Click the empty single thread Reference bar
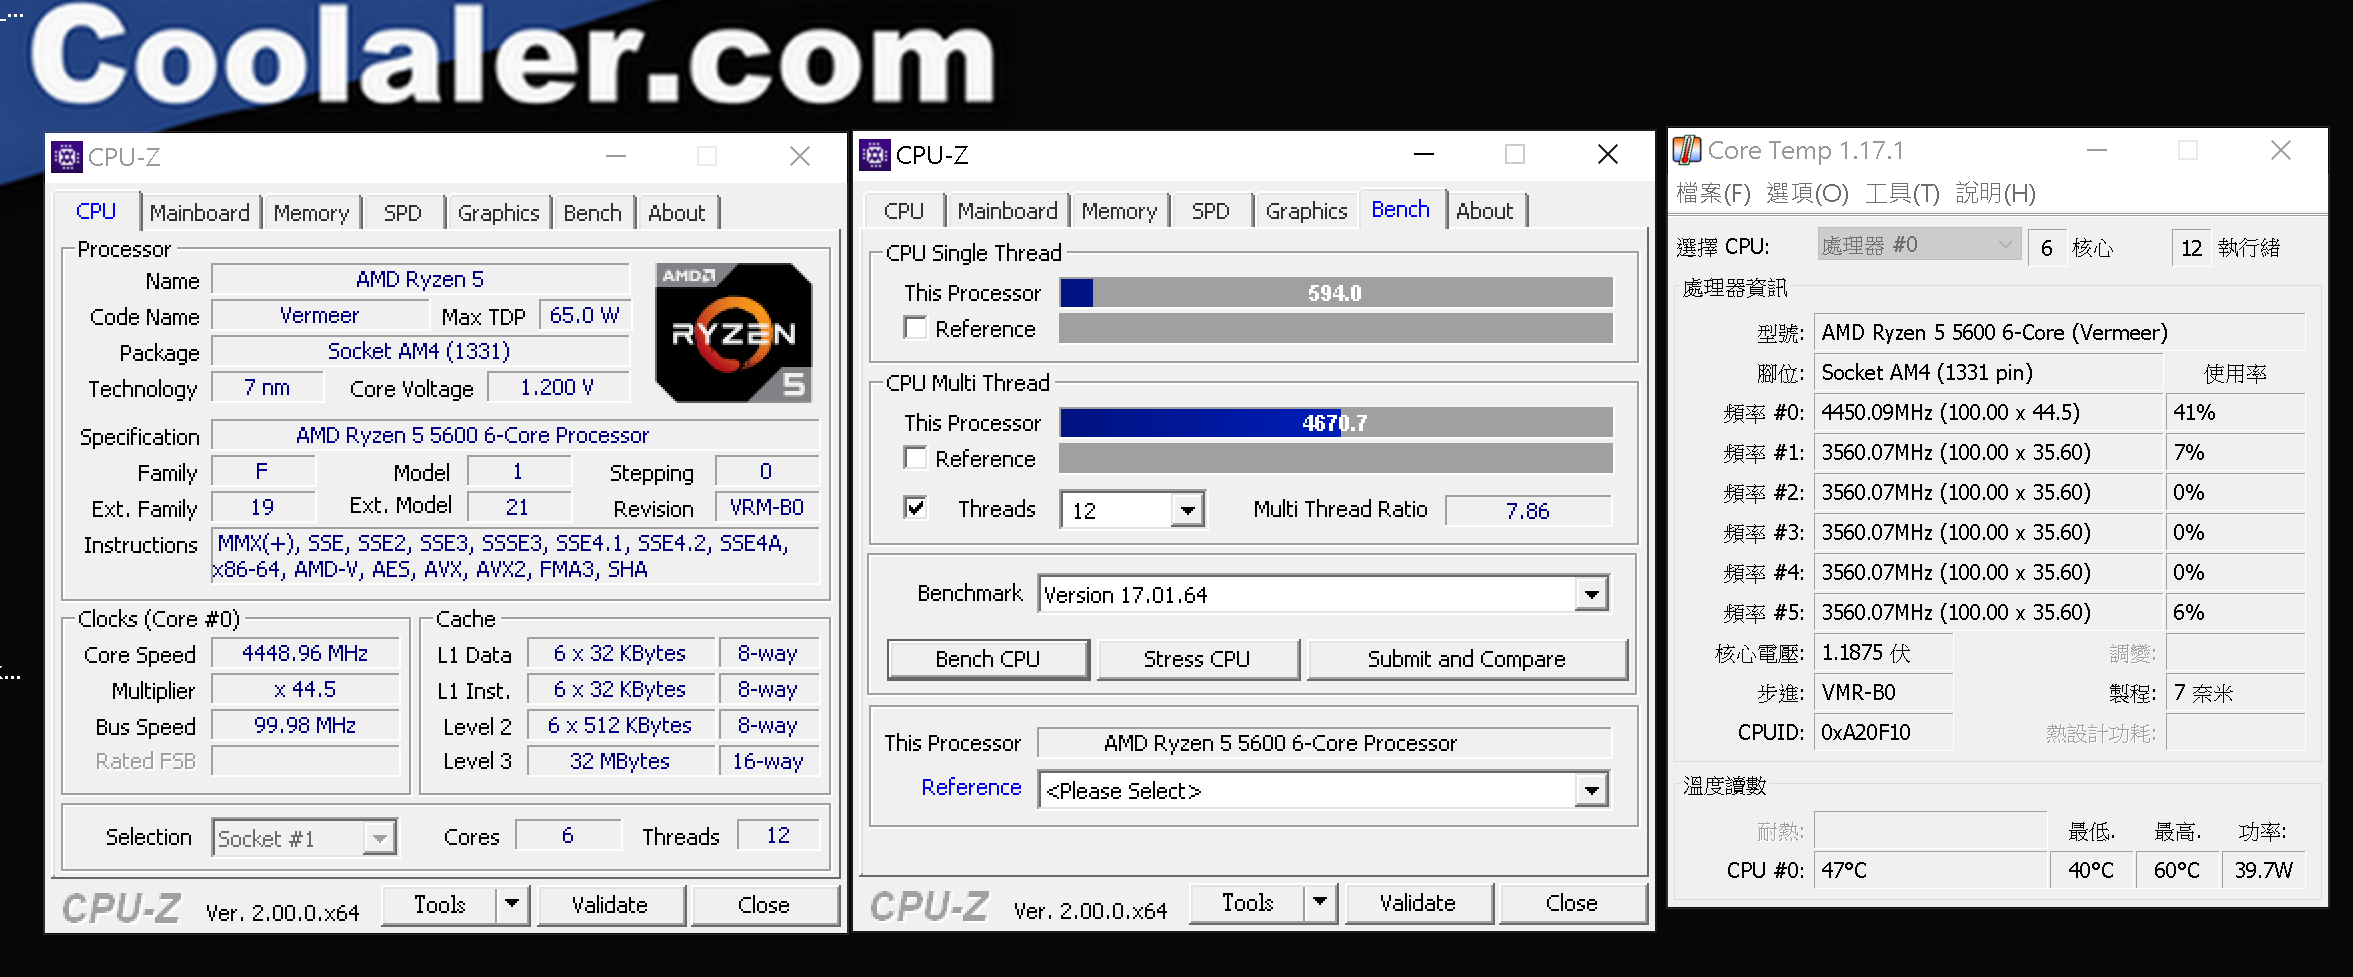 coord(1336,328)
